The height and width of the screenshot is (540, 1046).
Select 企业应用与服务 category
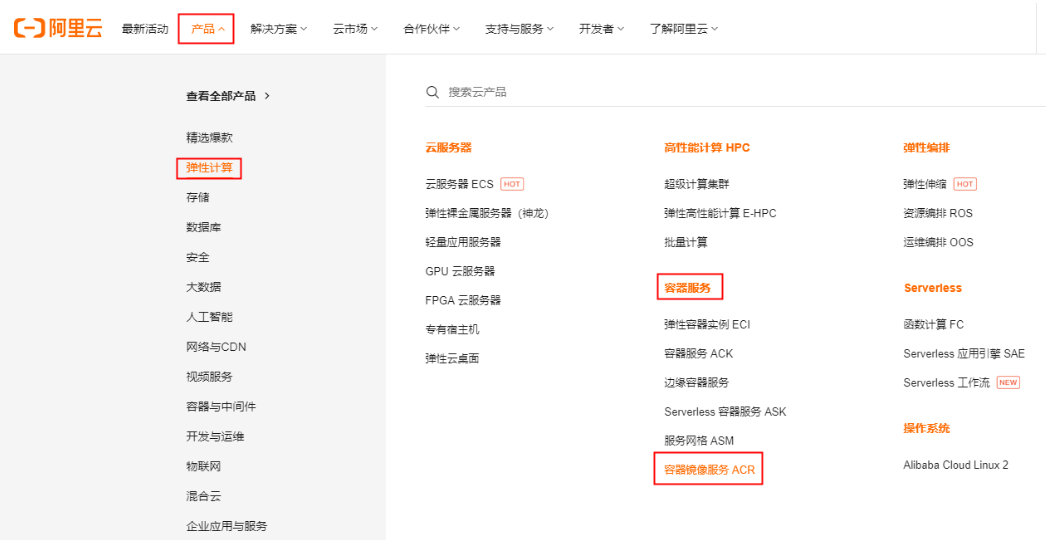[227, 526]
